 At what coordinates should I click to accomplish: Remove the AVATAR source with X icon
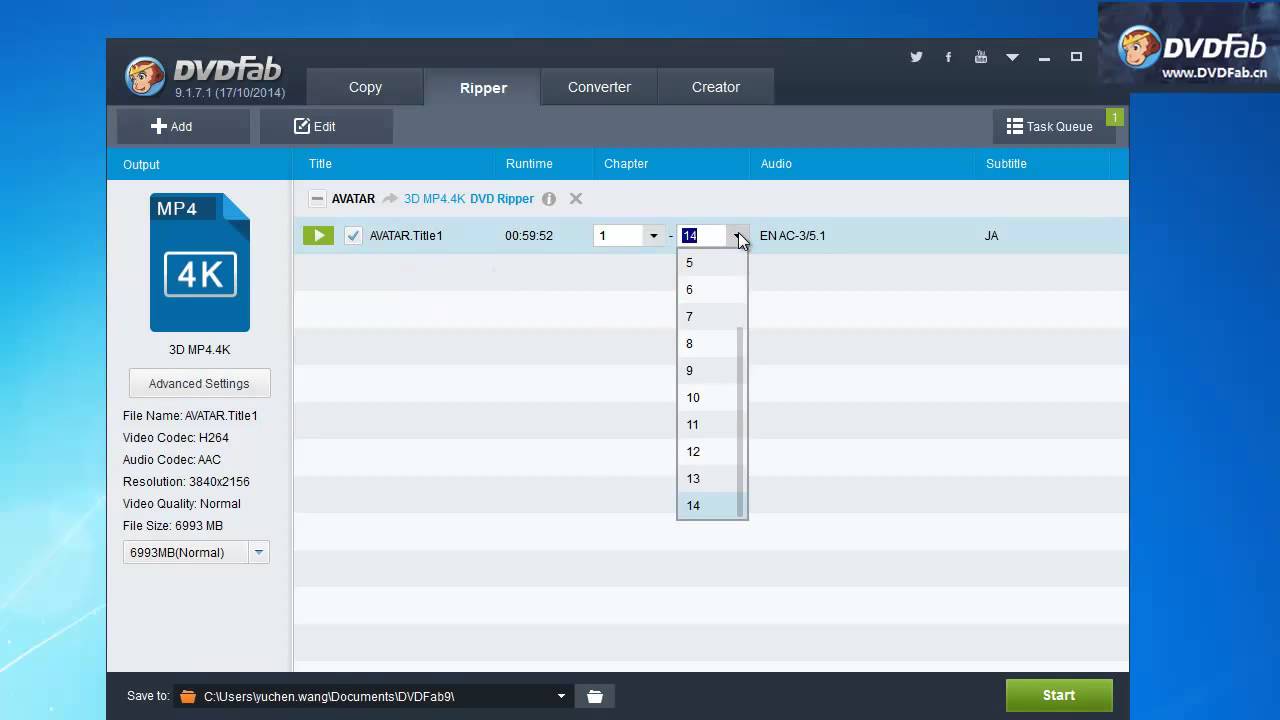[x=576, y=199]
